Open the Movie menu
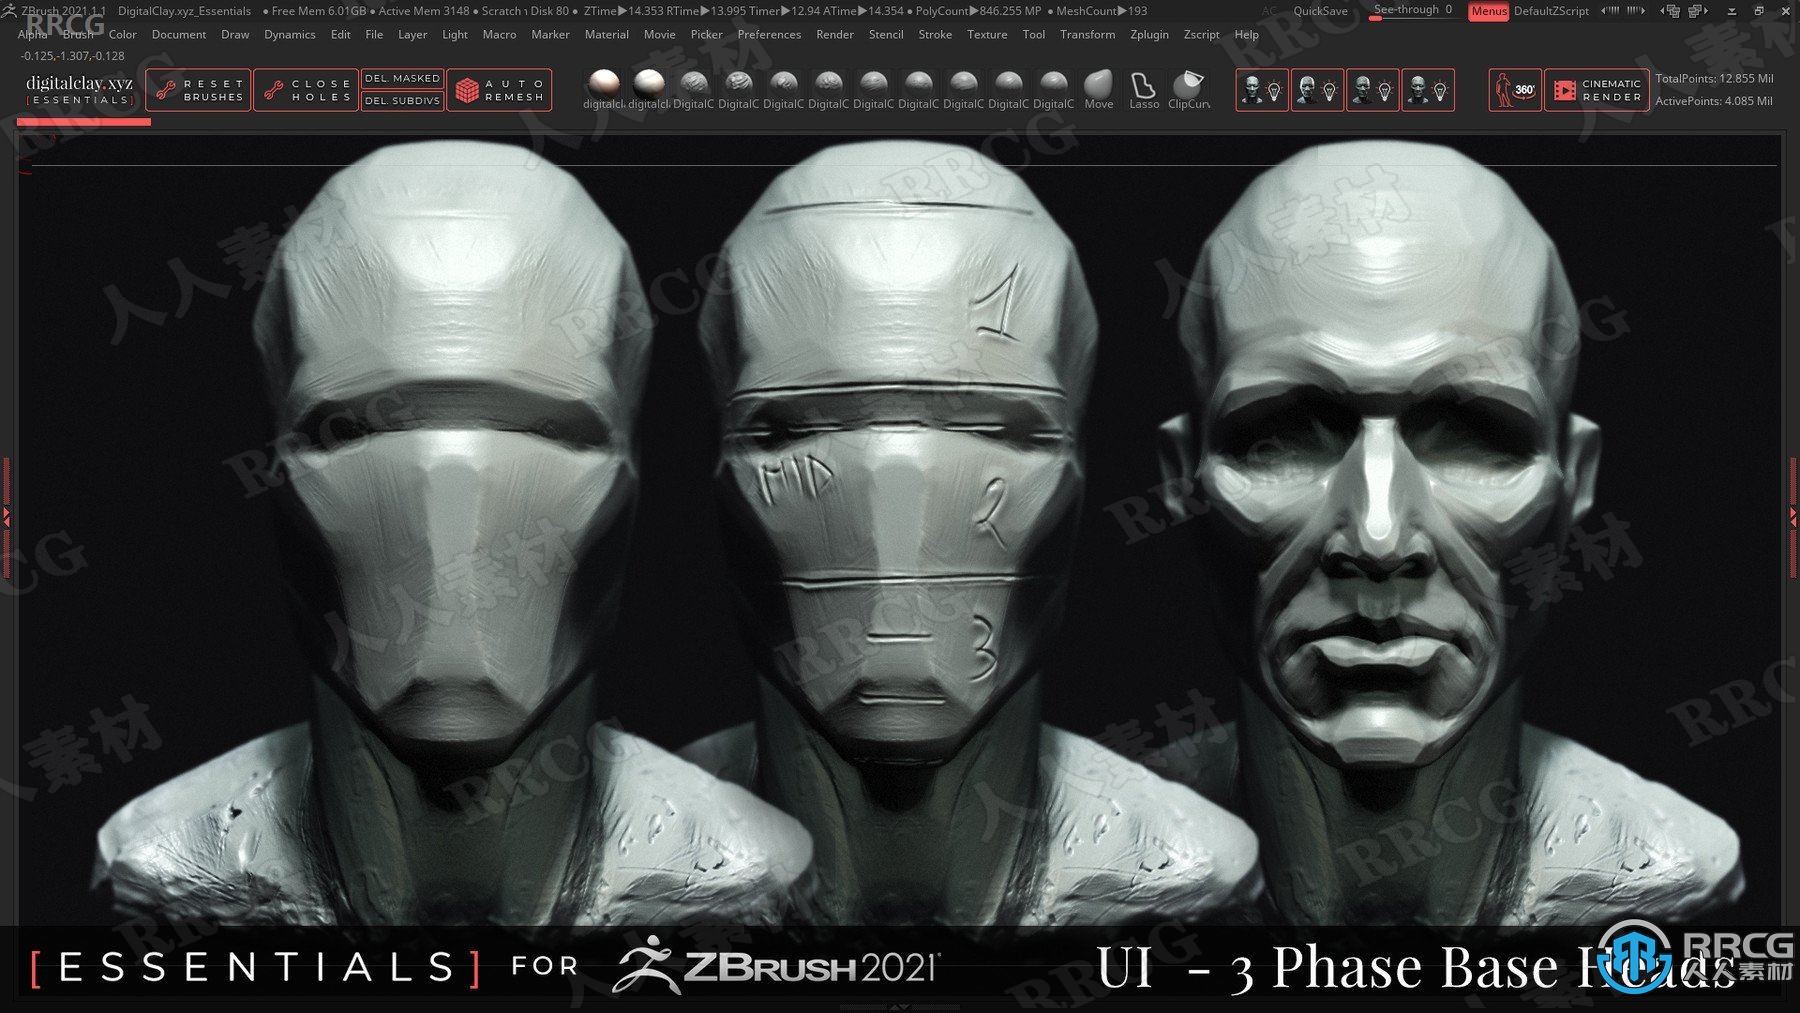This screenshot has width=1800, height=1013. (660, 34)
